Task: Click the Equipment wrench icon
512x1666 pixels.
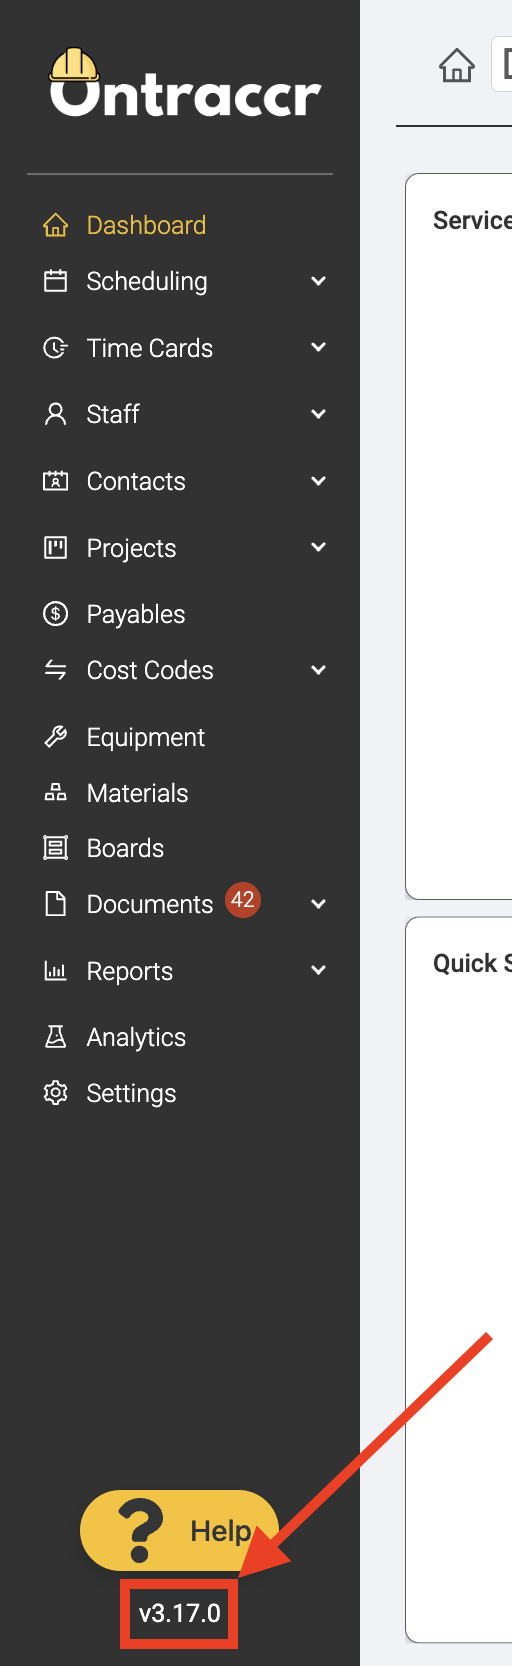Action: pyautogui.click(x=56, y=737)
